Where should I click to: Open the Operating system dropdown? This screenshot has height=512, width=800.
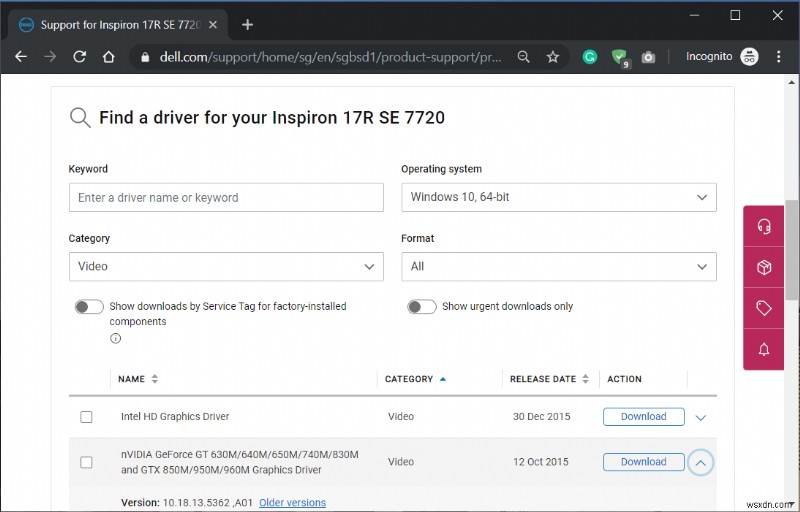(558, 197)
